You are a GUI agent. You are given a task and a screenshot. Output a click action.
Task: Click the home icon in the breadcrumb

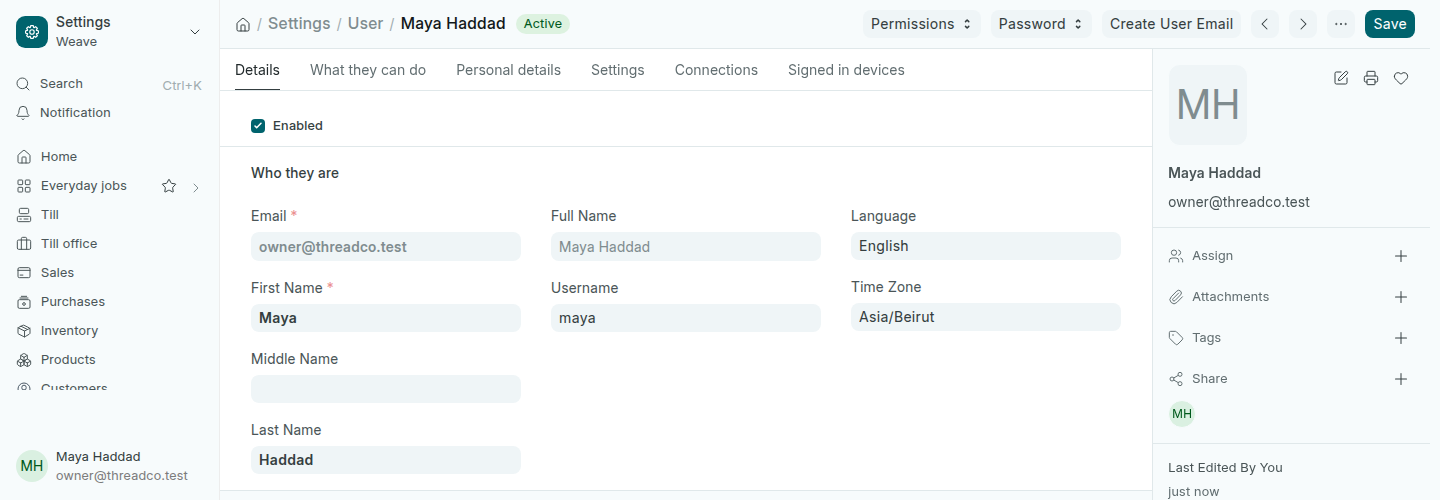[x=243, y=24]
